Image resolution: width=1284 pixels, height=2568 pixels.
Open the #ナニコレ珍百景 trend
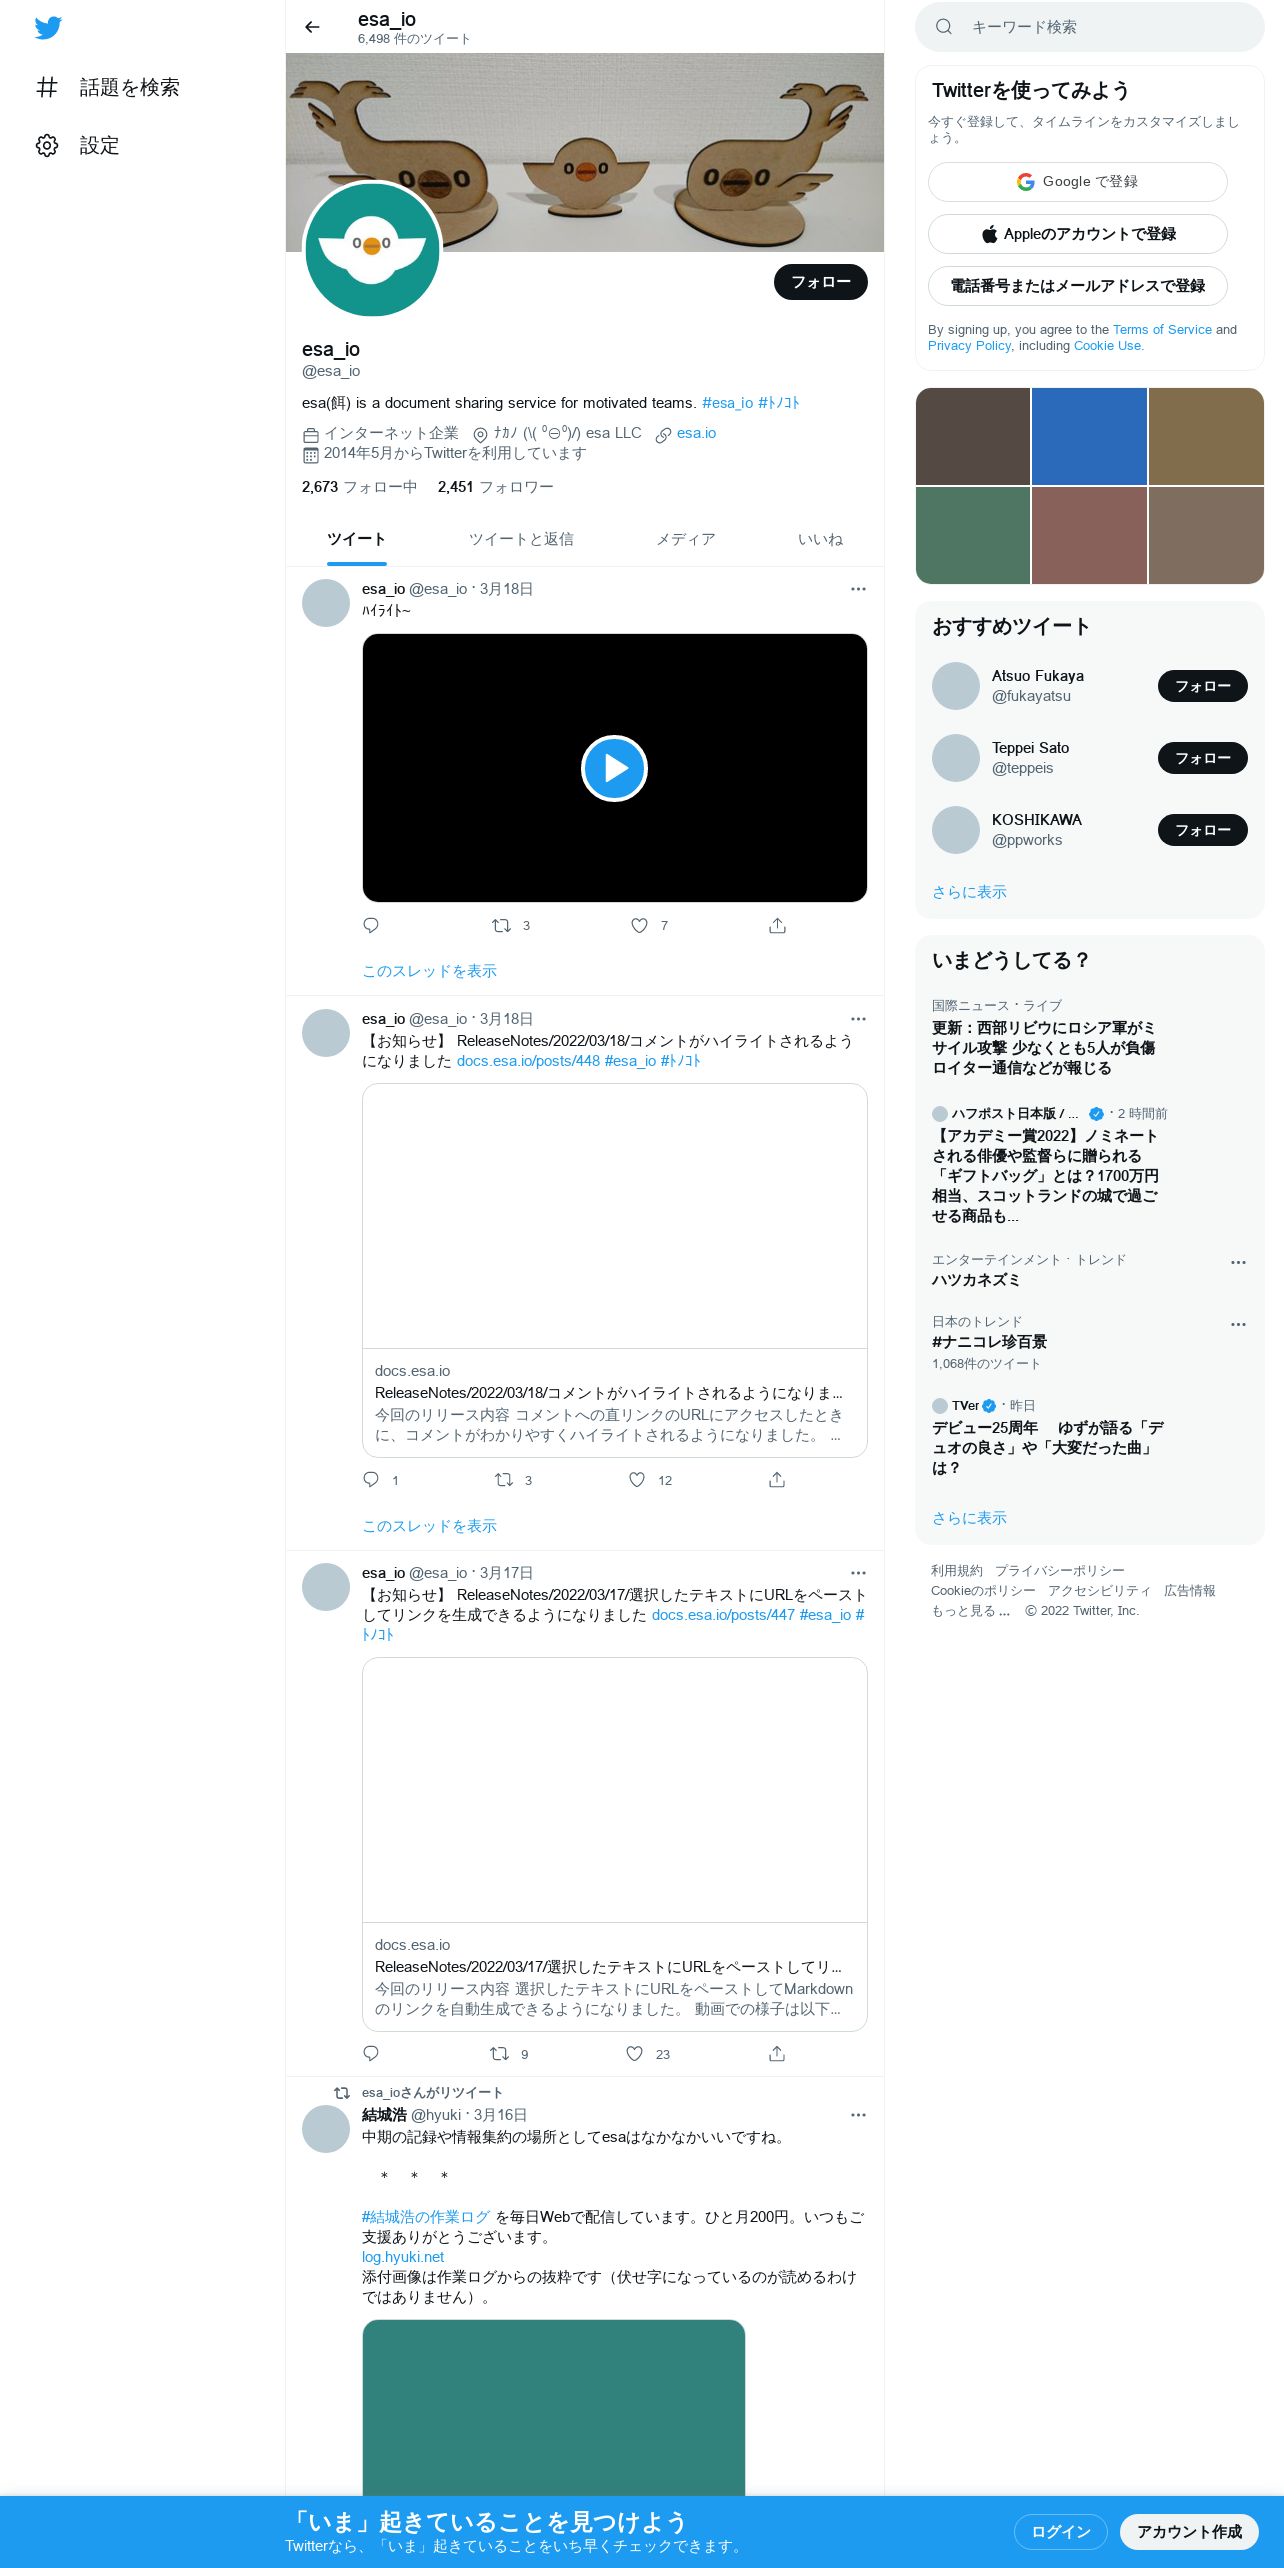point(989,1342)
